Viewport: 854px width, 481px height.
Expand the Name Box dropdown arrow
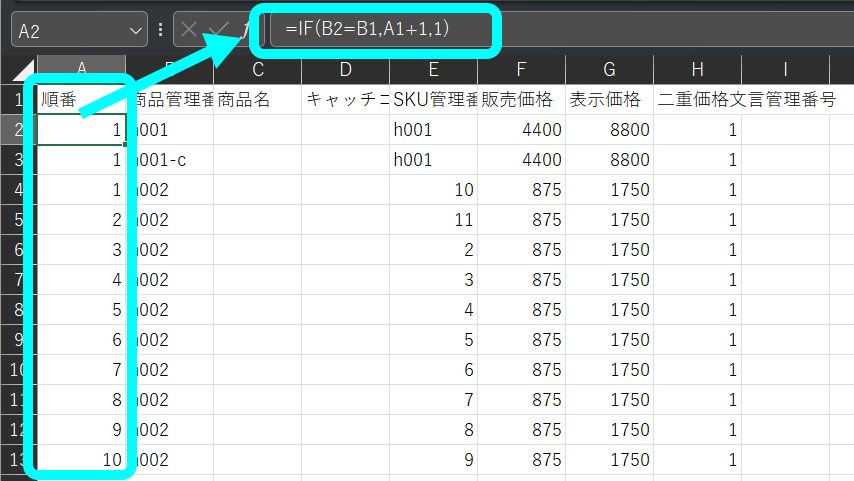point(136,31)
